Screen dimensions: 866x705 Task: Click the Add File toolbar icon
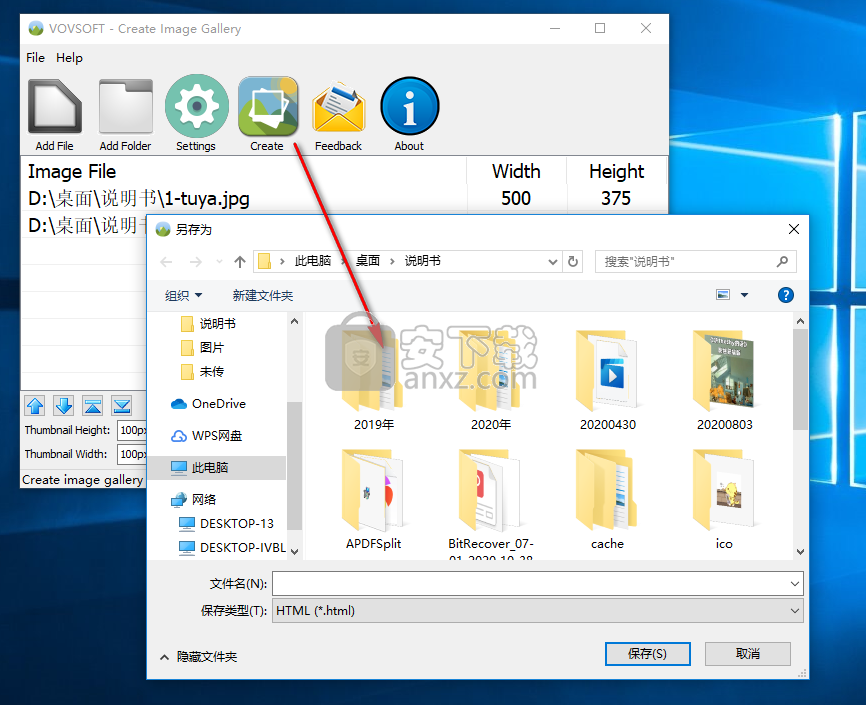55,106
